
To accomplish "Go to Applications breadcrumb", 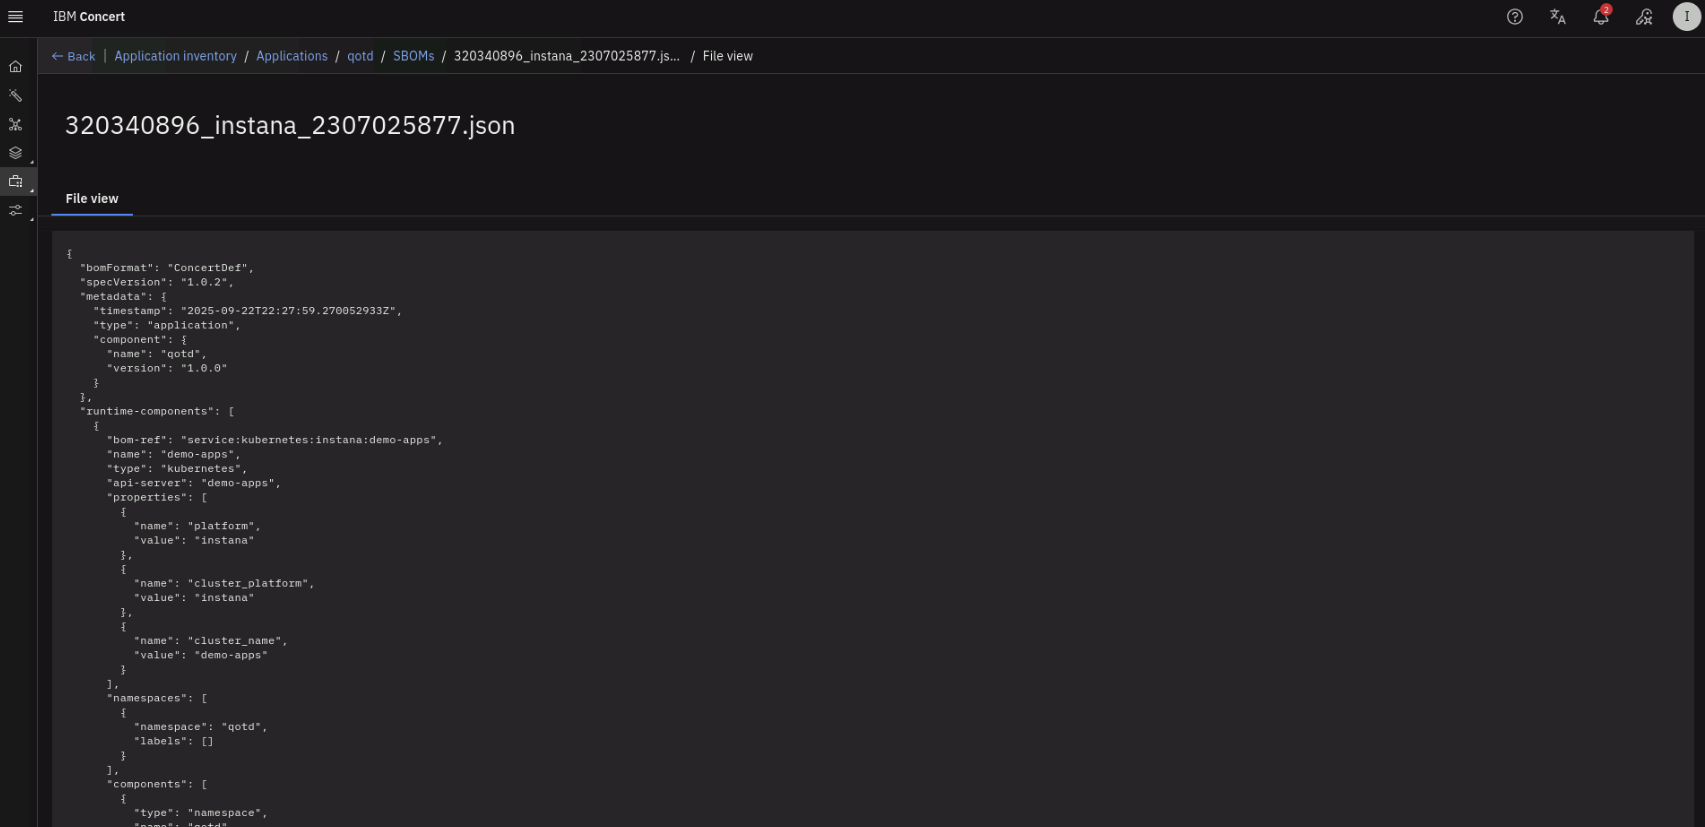I will (291, 56).
